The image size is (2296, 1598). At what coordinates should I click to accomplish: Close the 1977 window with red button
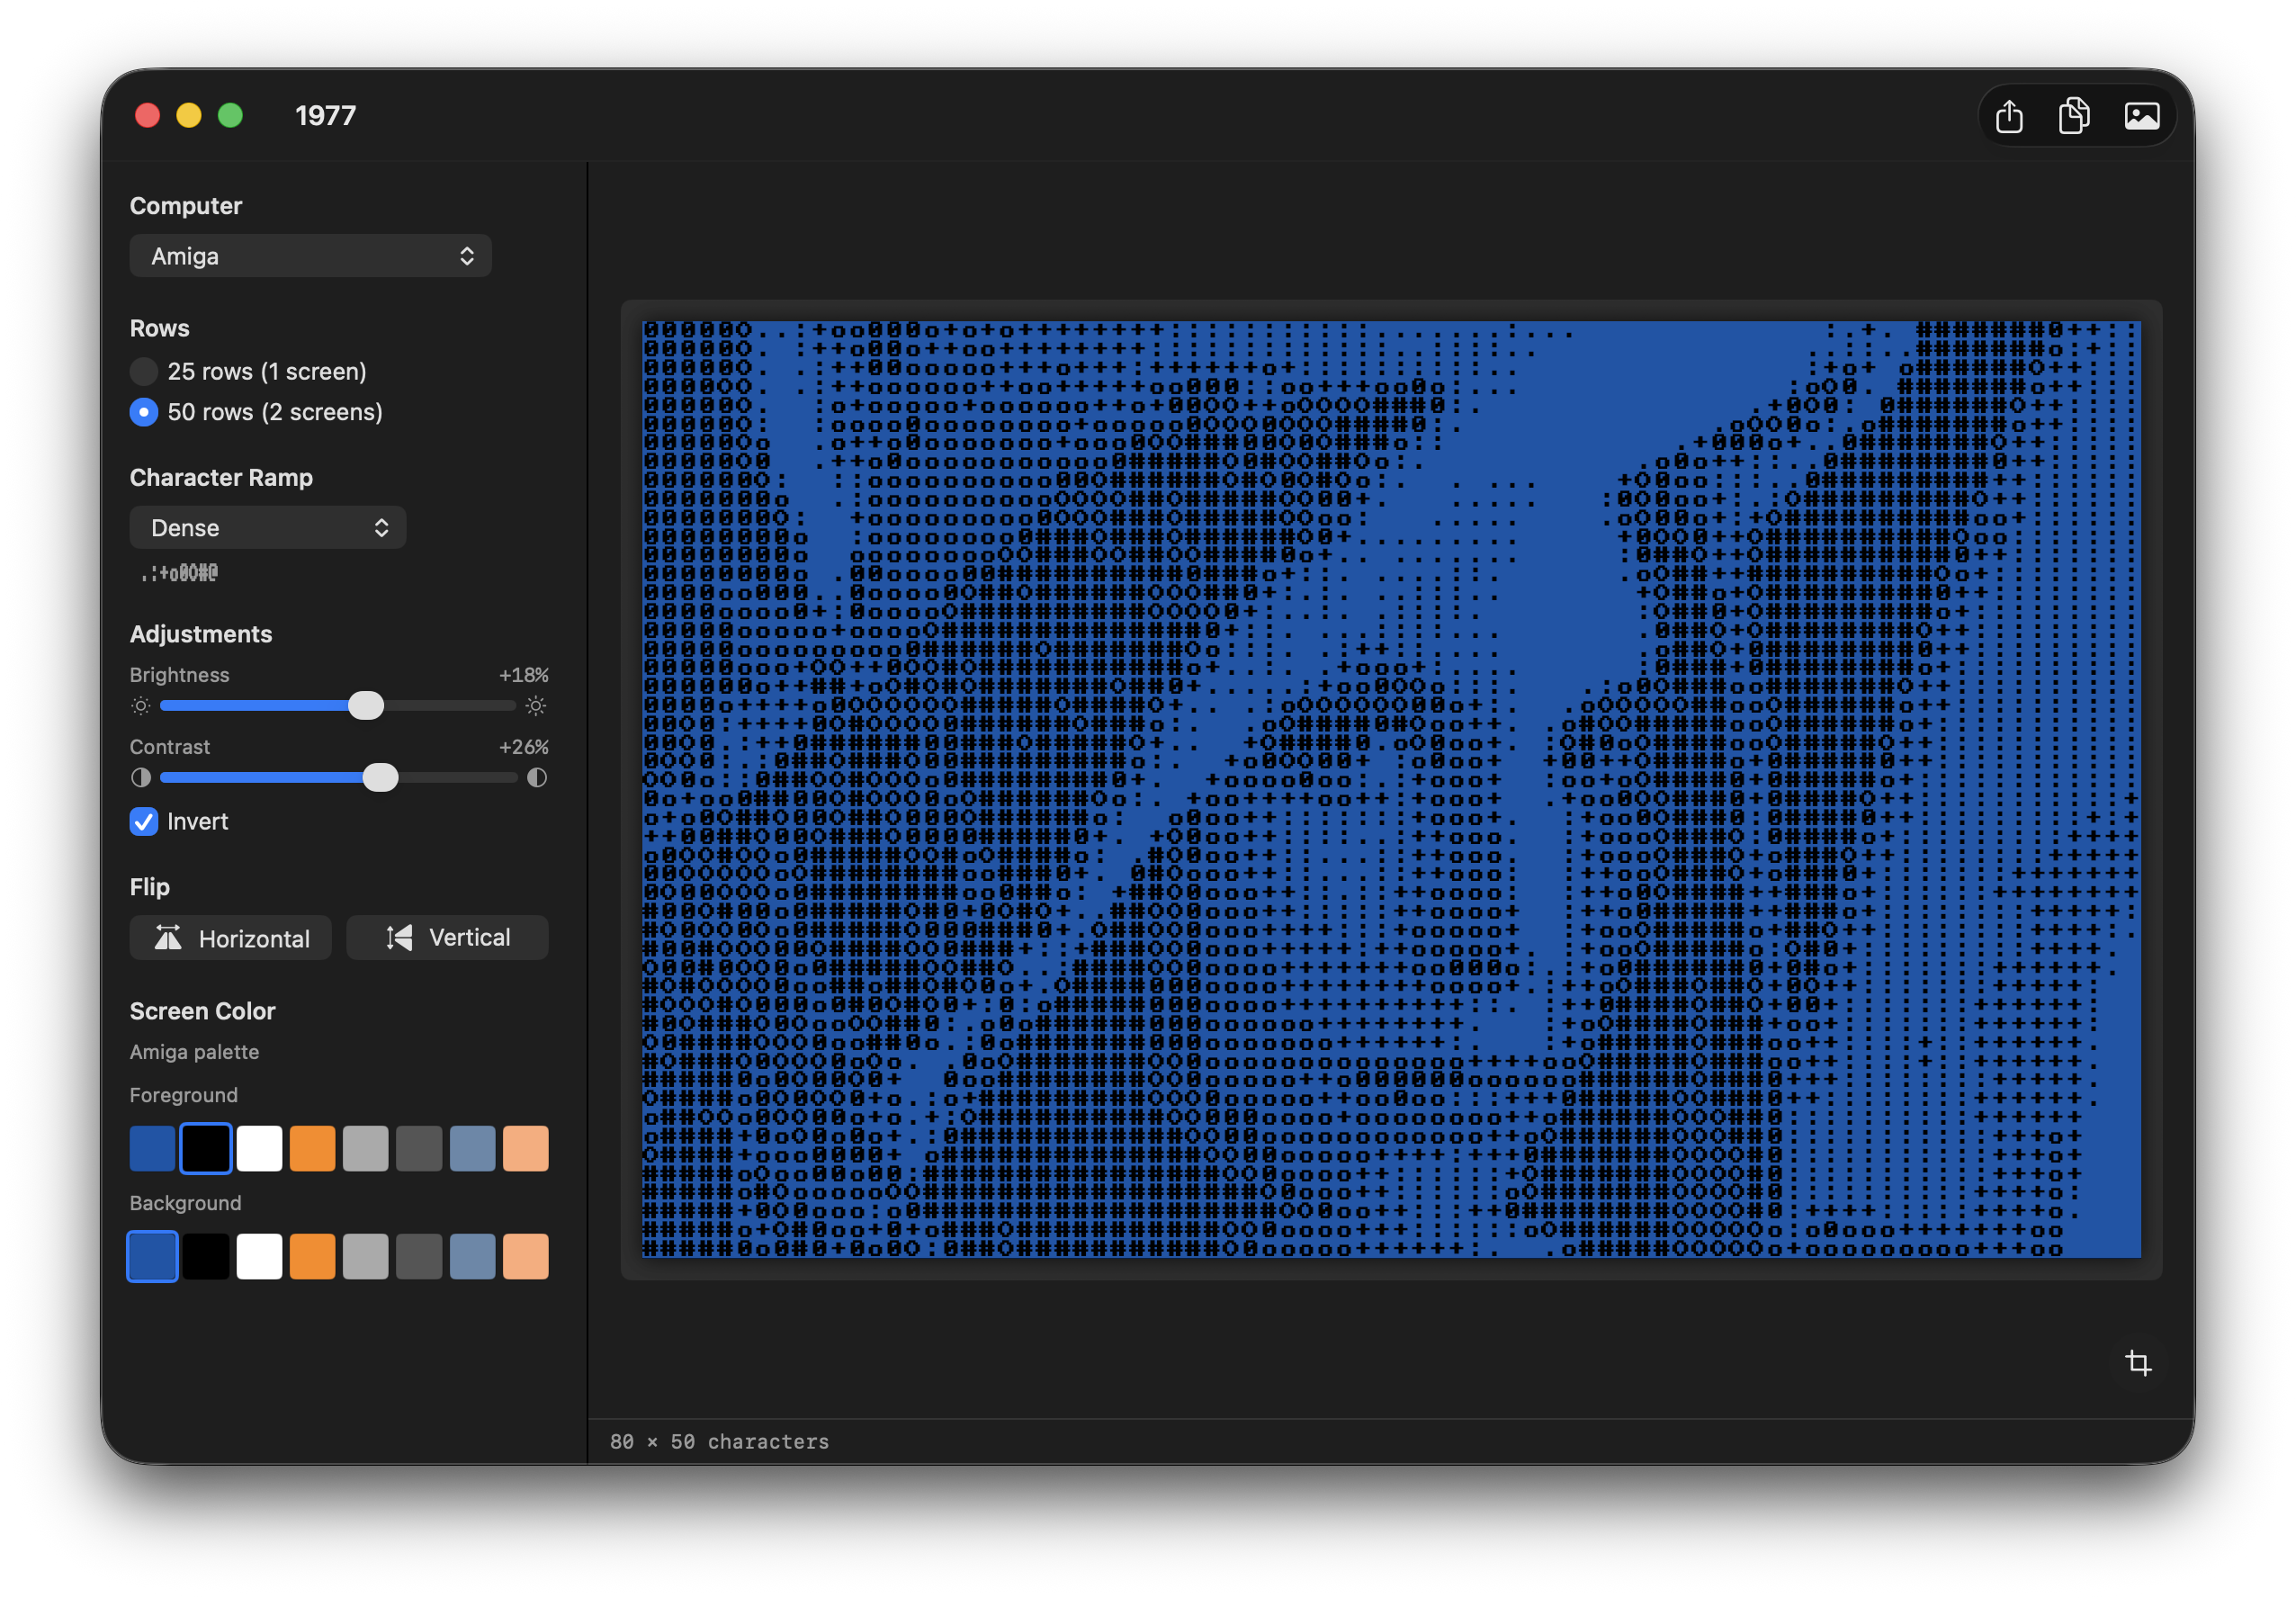click(x=147, y=116)
